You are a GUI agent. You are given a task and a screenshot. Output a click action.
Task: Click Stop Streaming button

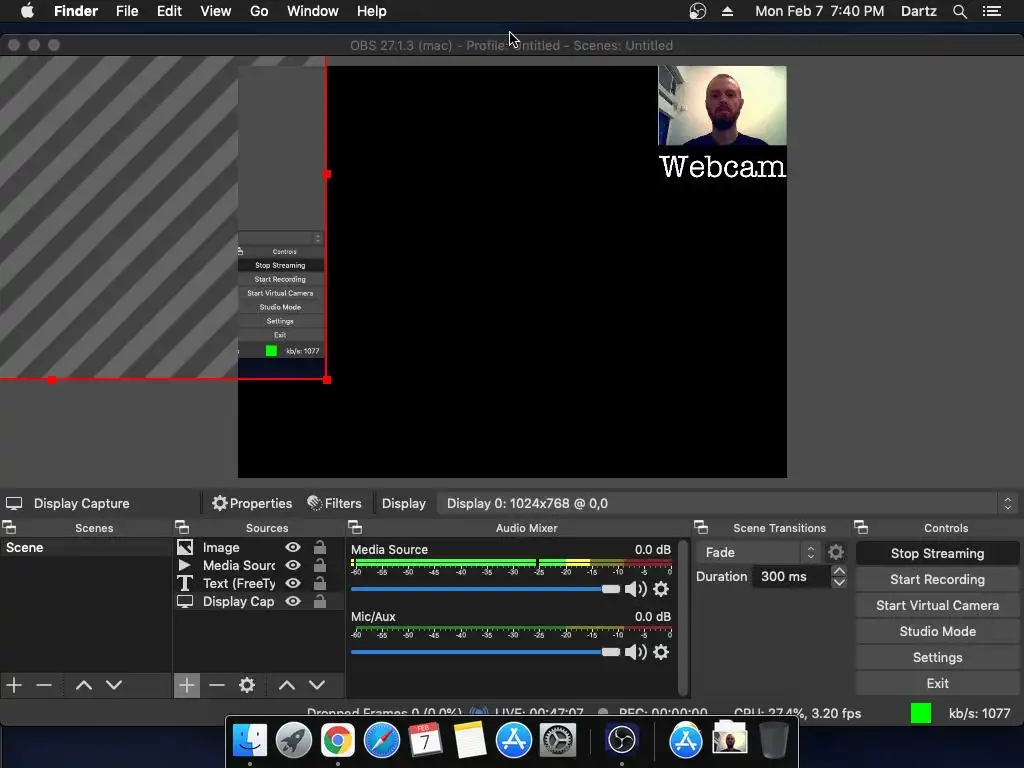[x=937, y=553]
